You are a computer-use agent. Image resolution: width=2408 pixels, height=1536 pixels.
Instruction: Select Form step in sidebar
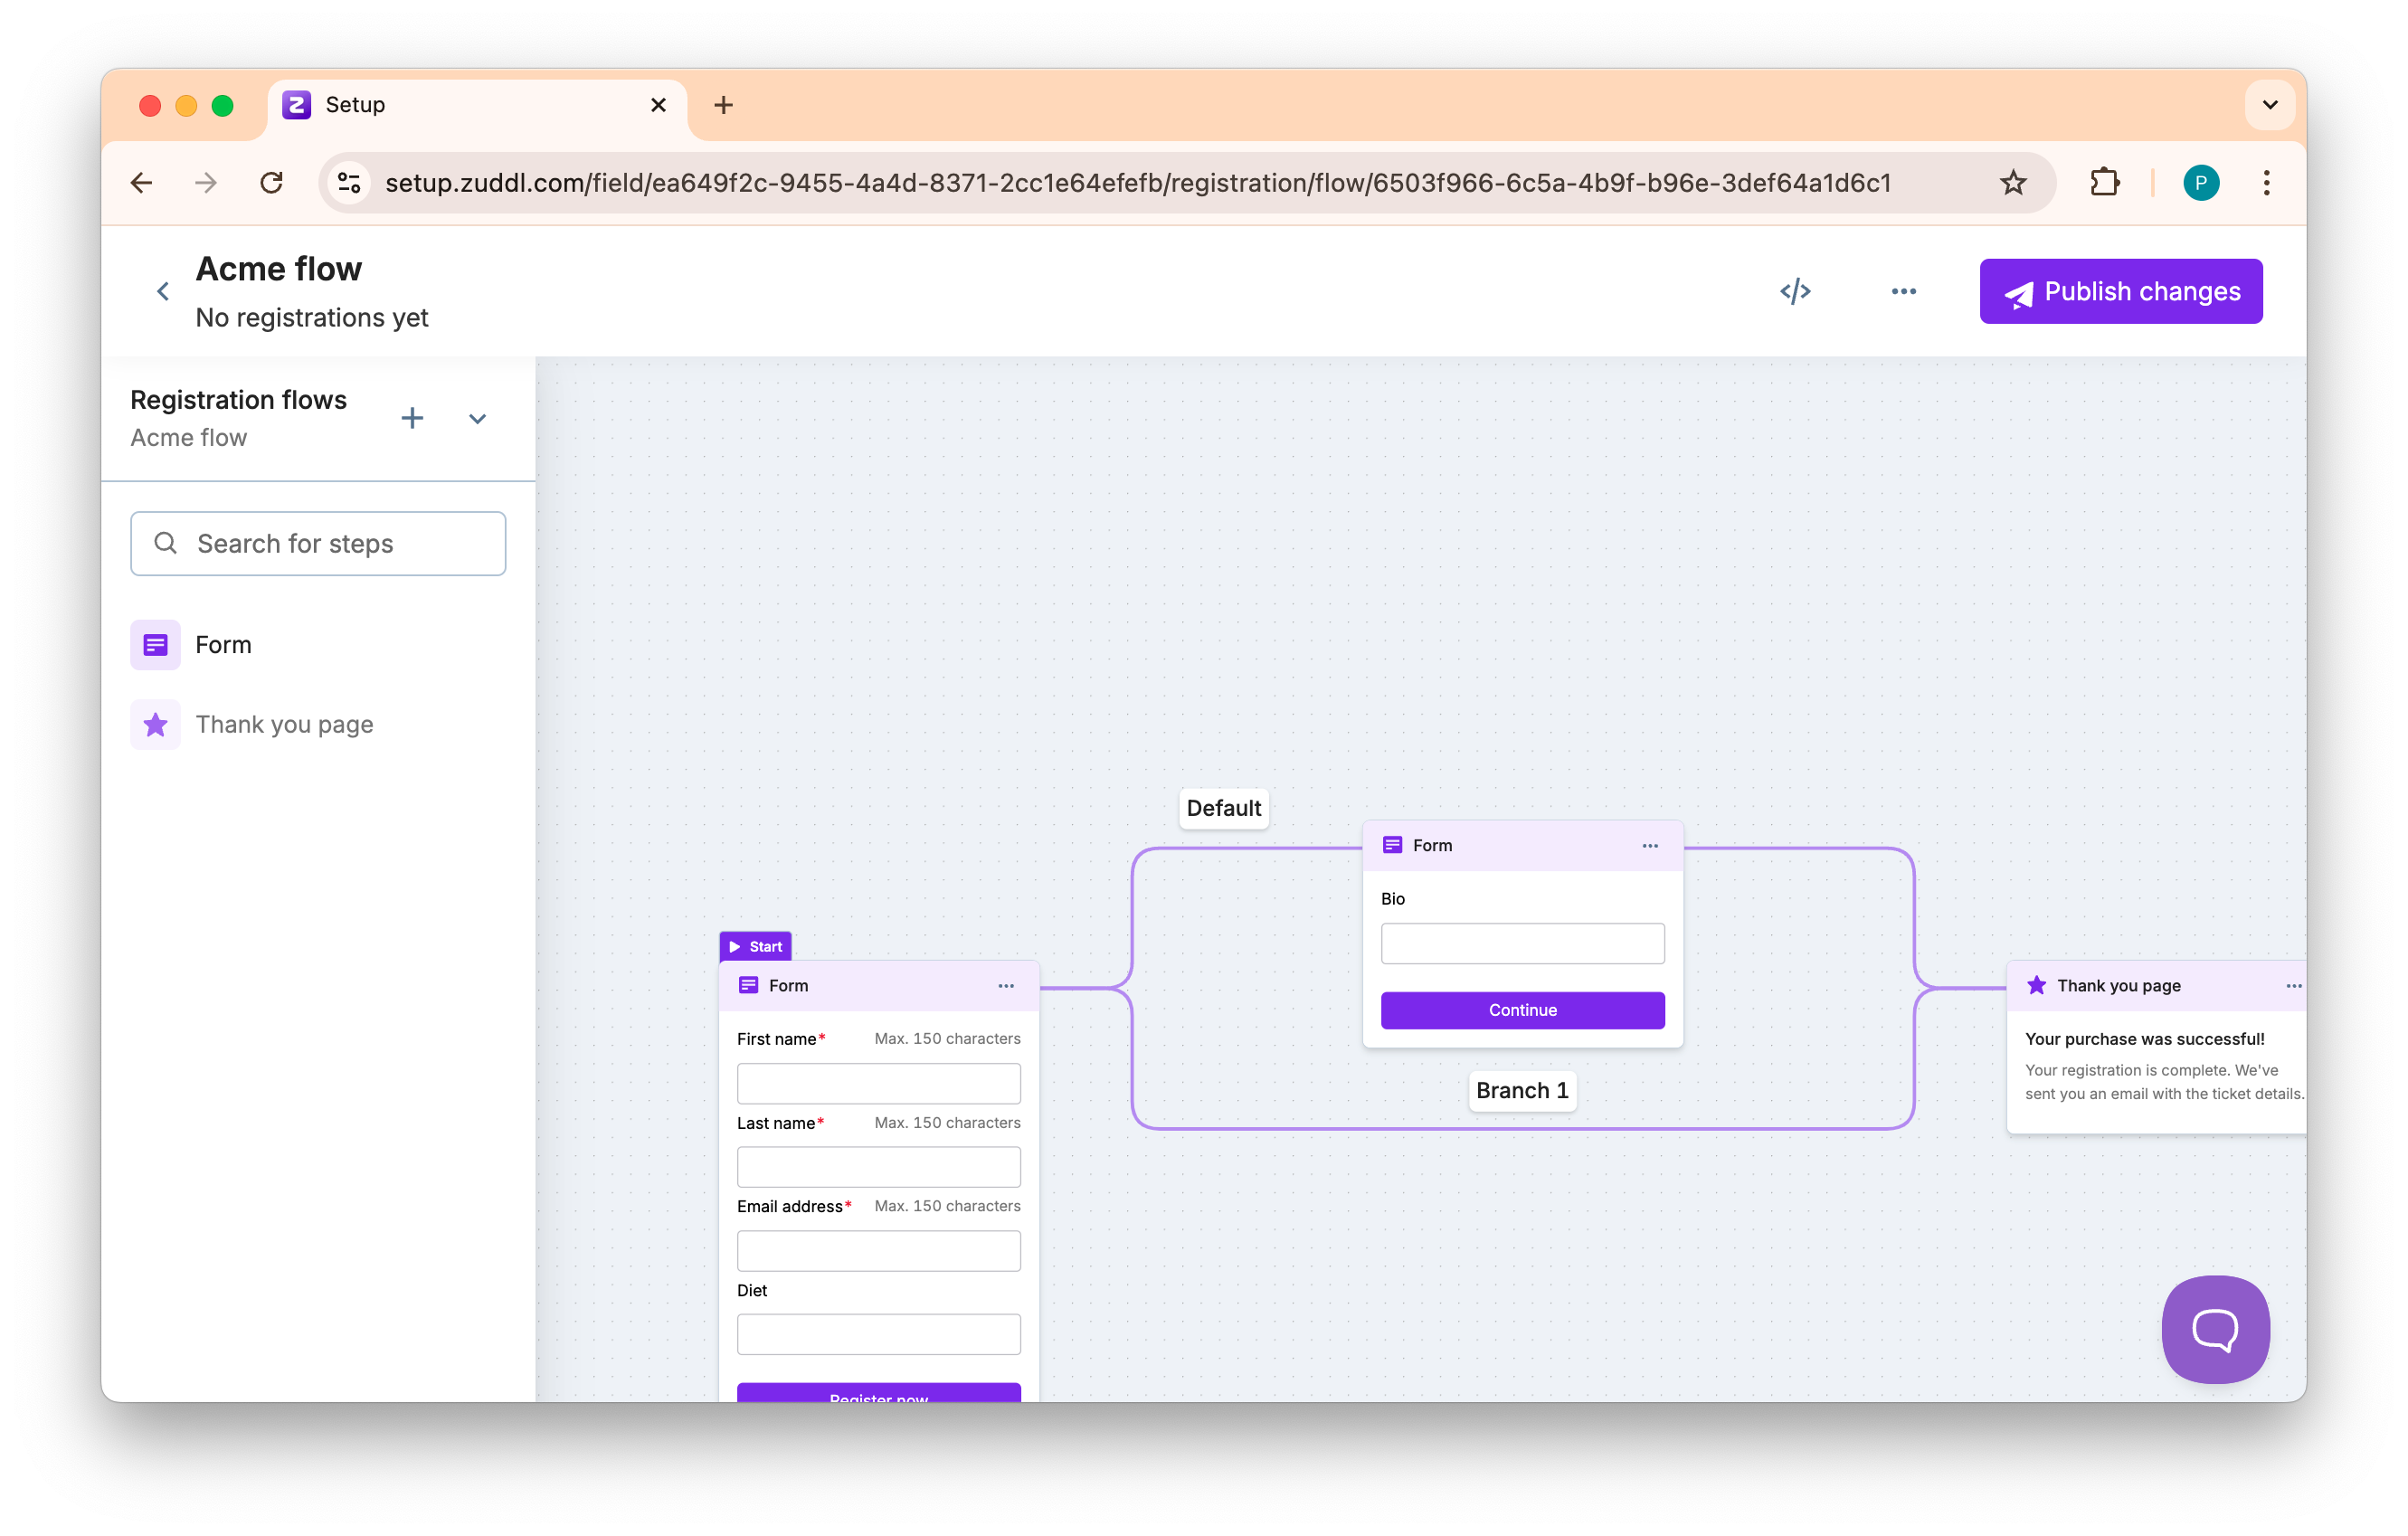point(223,645)
